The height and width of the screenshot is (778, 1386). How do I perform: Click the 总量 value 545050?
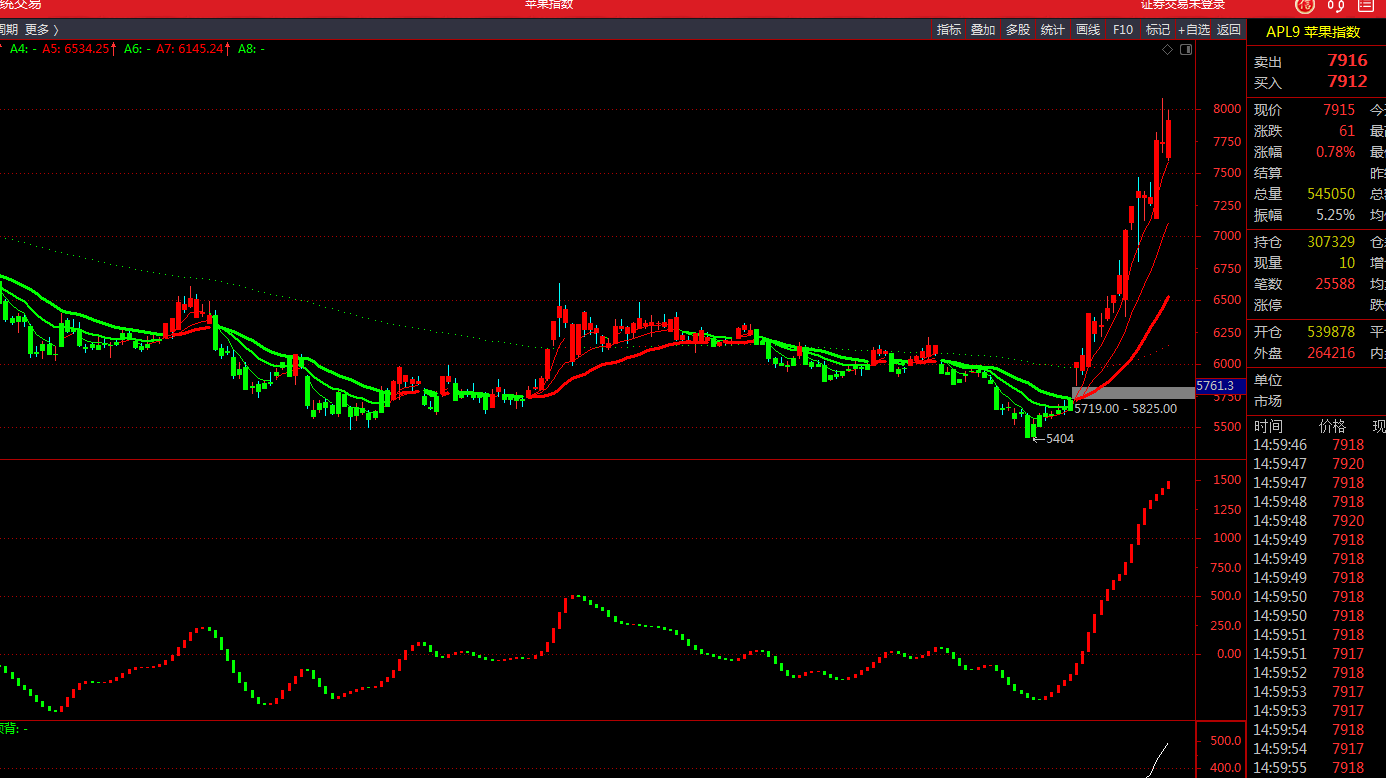(1331, 194)
